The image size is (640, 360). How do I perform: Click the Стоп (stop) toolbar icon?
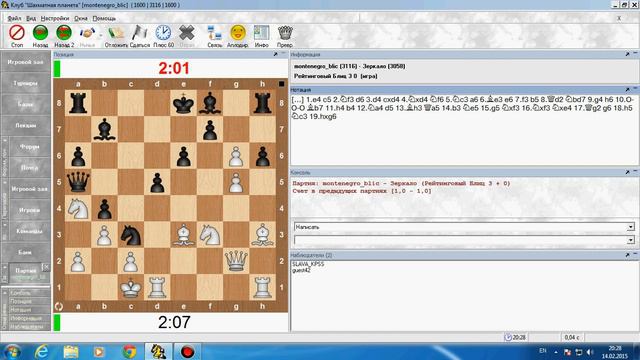click(17, 33)
